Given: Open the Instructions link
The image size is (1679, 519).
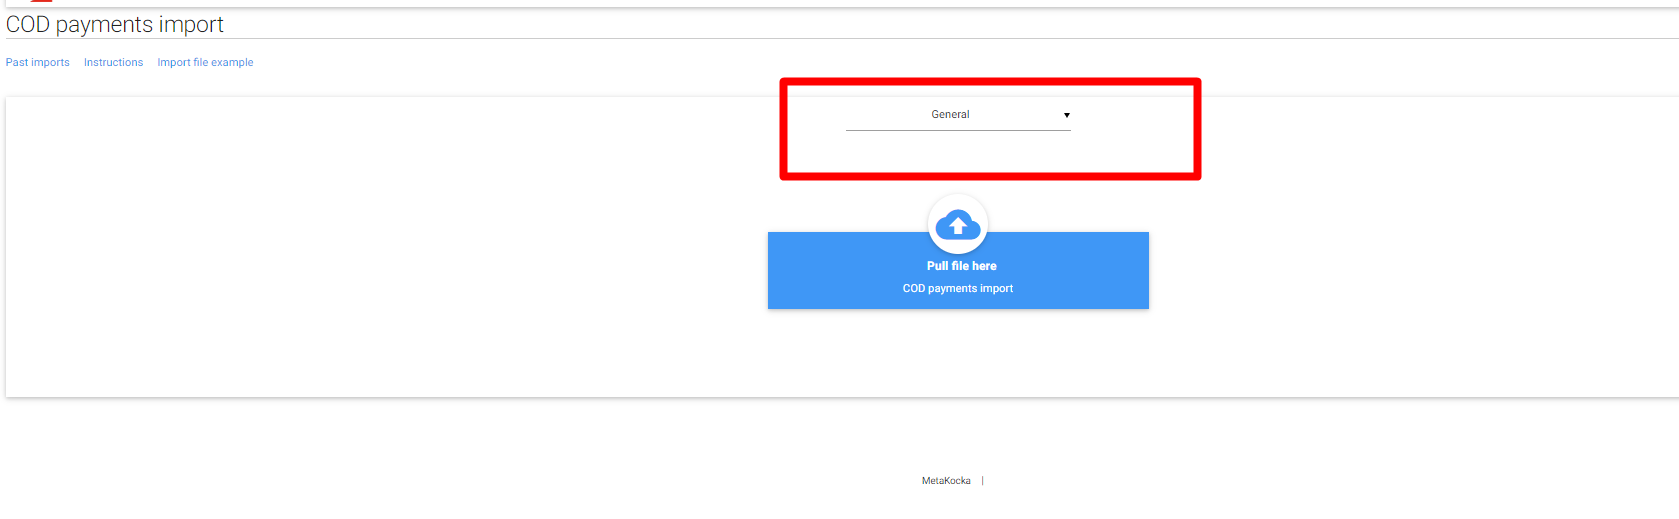Looking at the screenshot, I should tap(113, 62).
